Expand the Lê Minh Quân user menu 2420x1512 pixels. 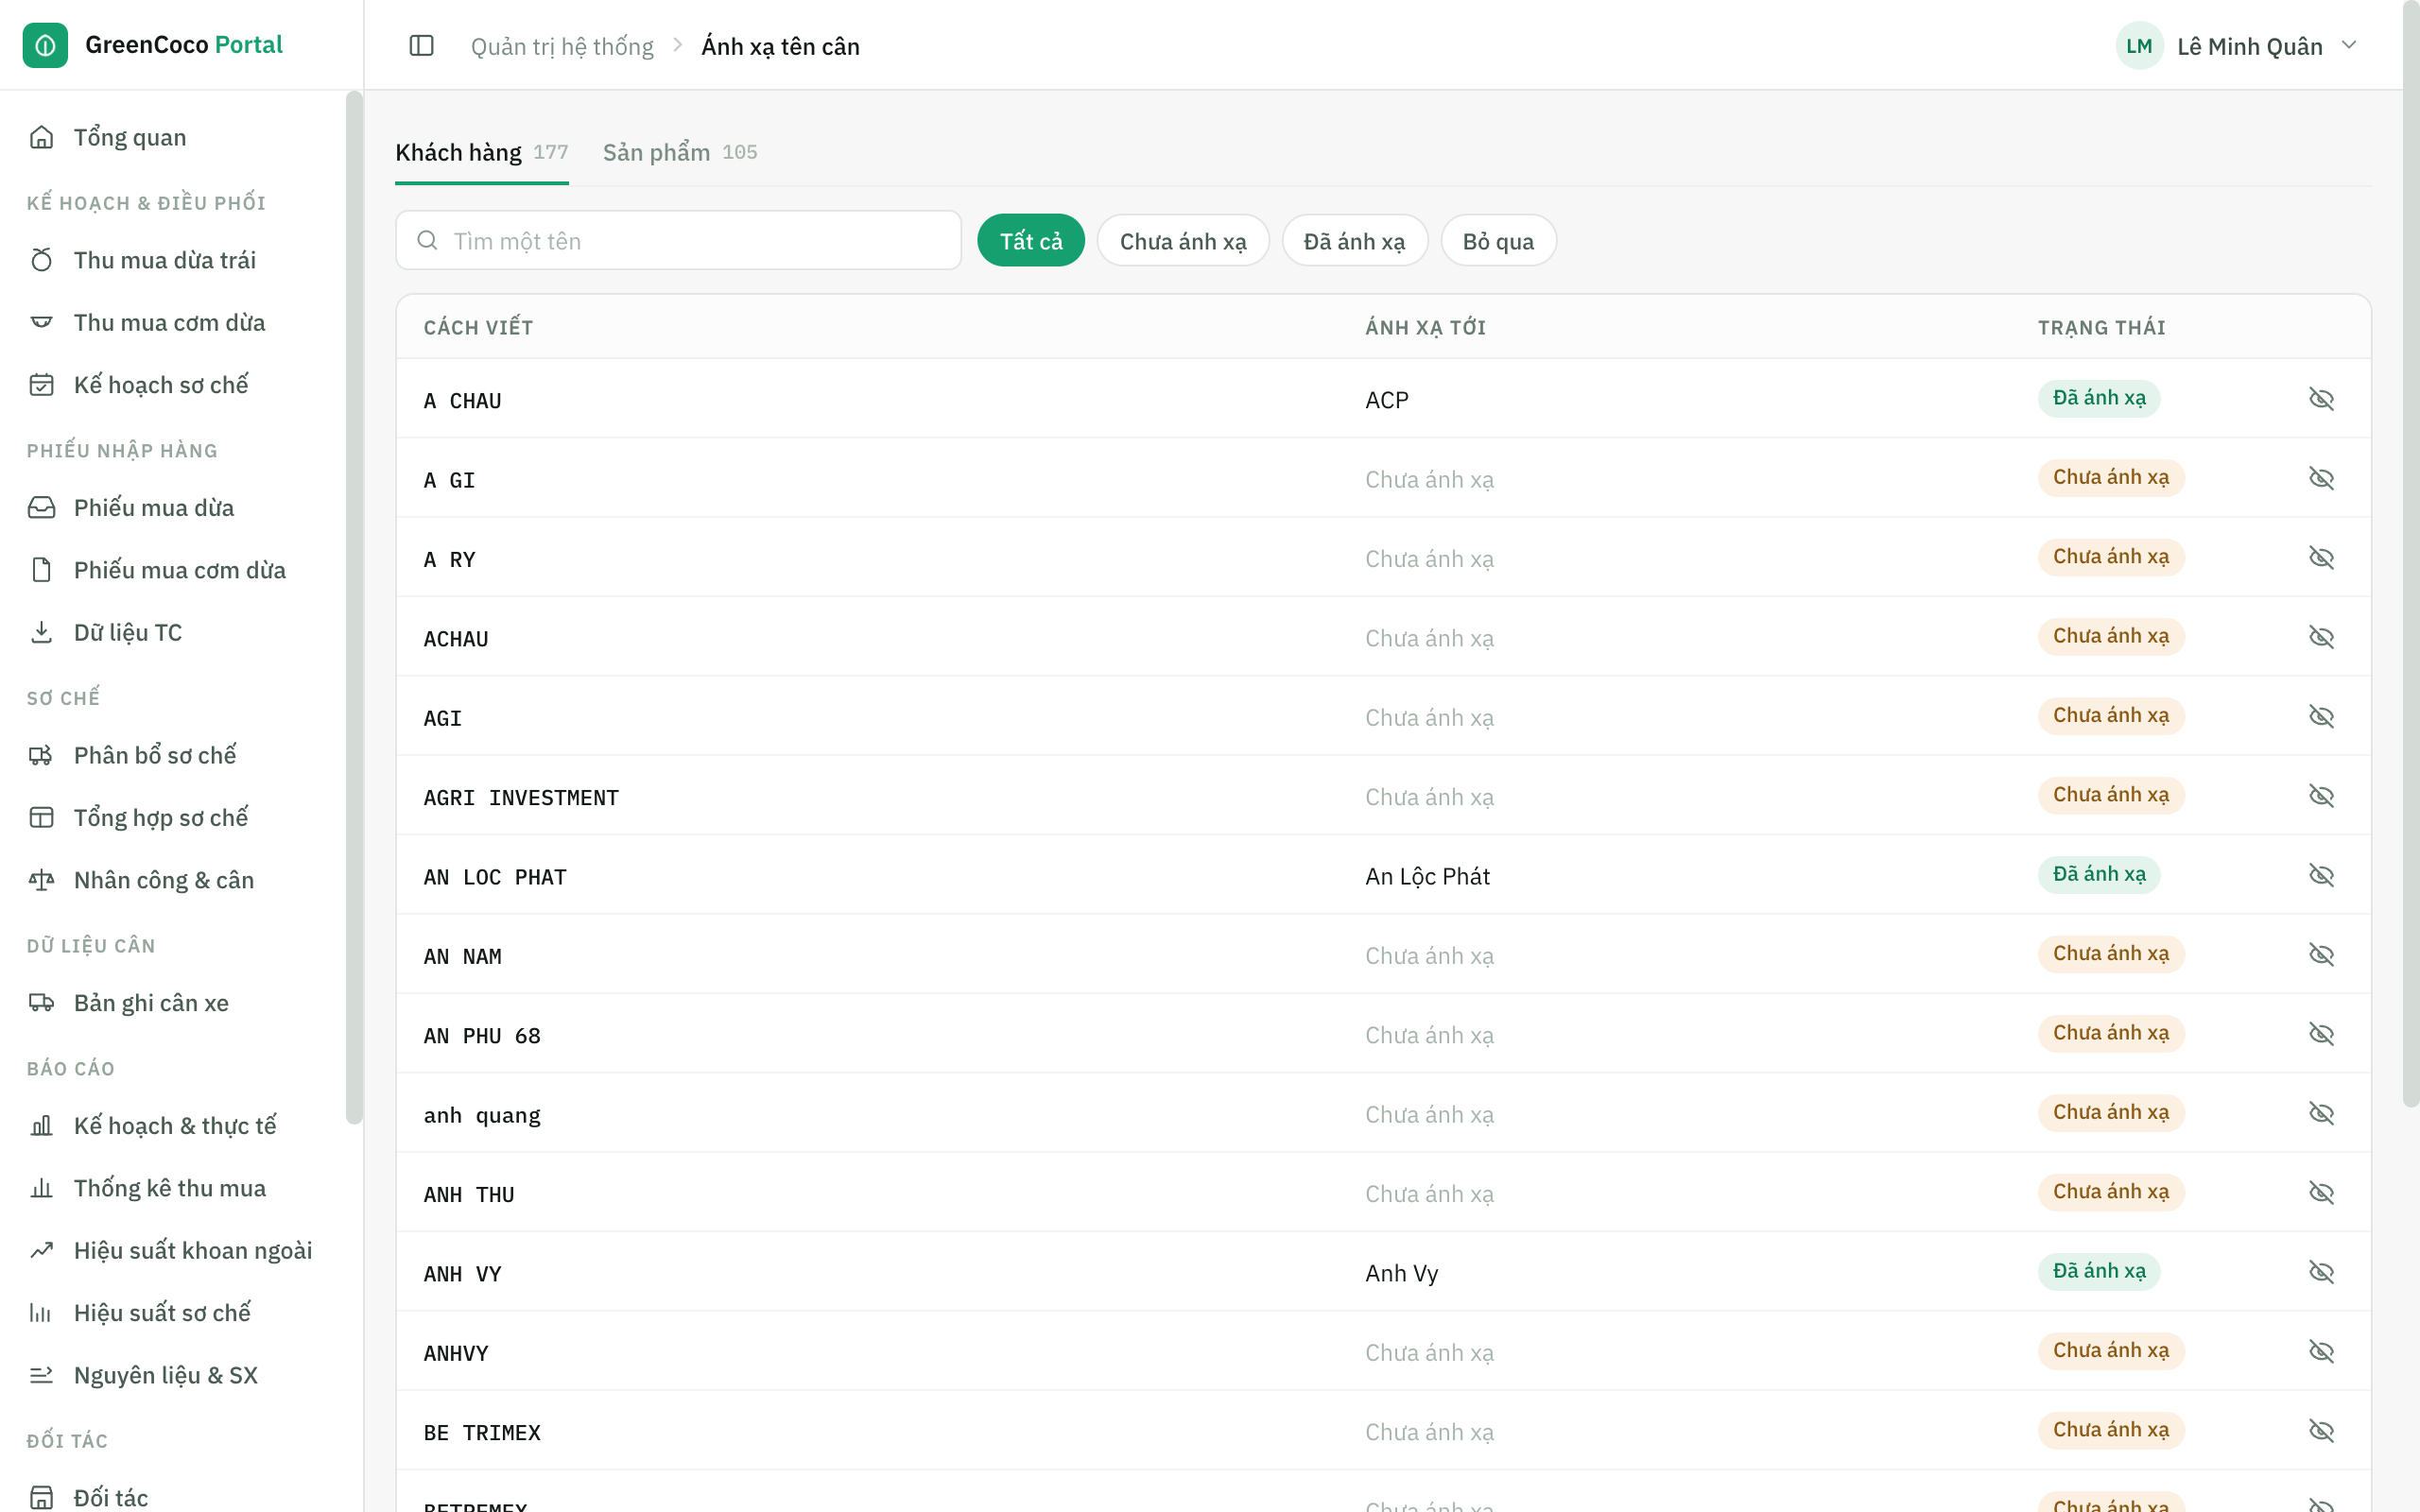tap(2238, 46)
